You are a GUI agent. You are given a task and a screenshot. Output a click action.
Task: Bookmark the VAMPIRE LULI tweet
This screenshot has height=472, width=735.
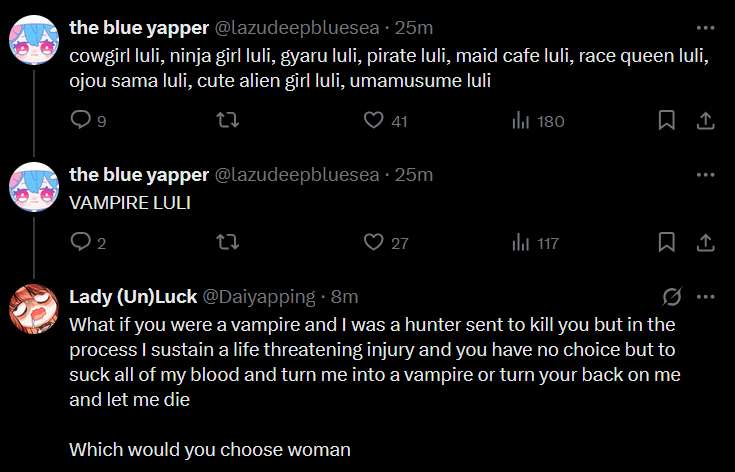click(x=667, y=242)
